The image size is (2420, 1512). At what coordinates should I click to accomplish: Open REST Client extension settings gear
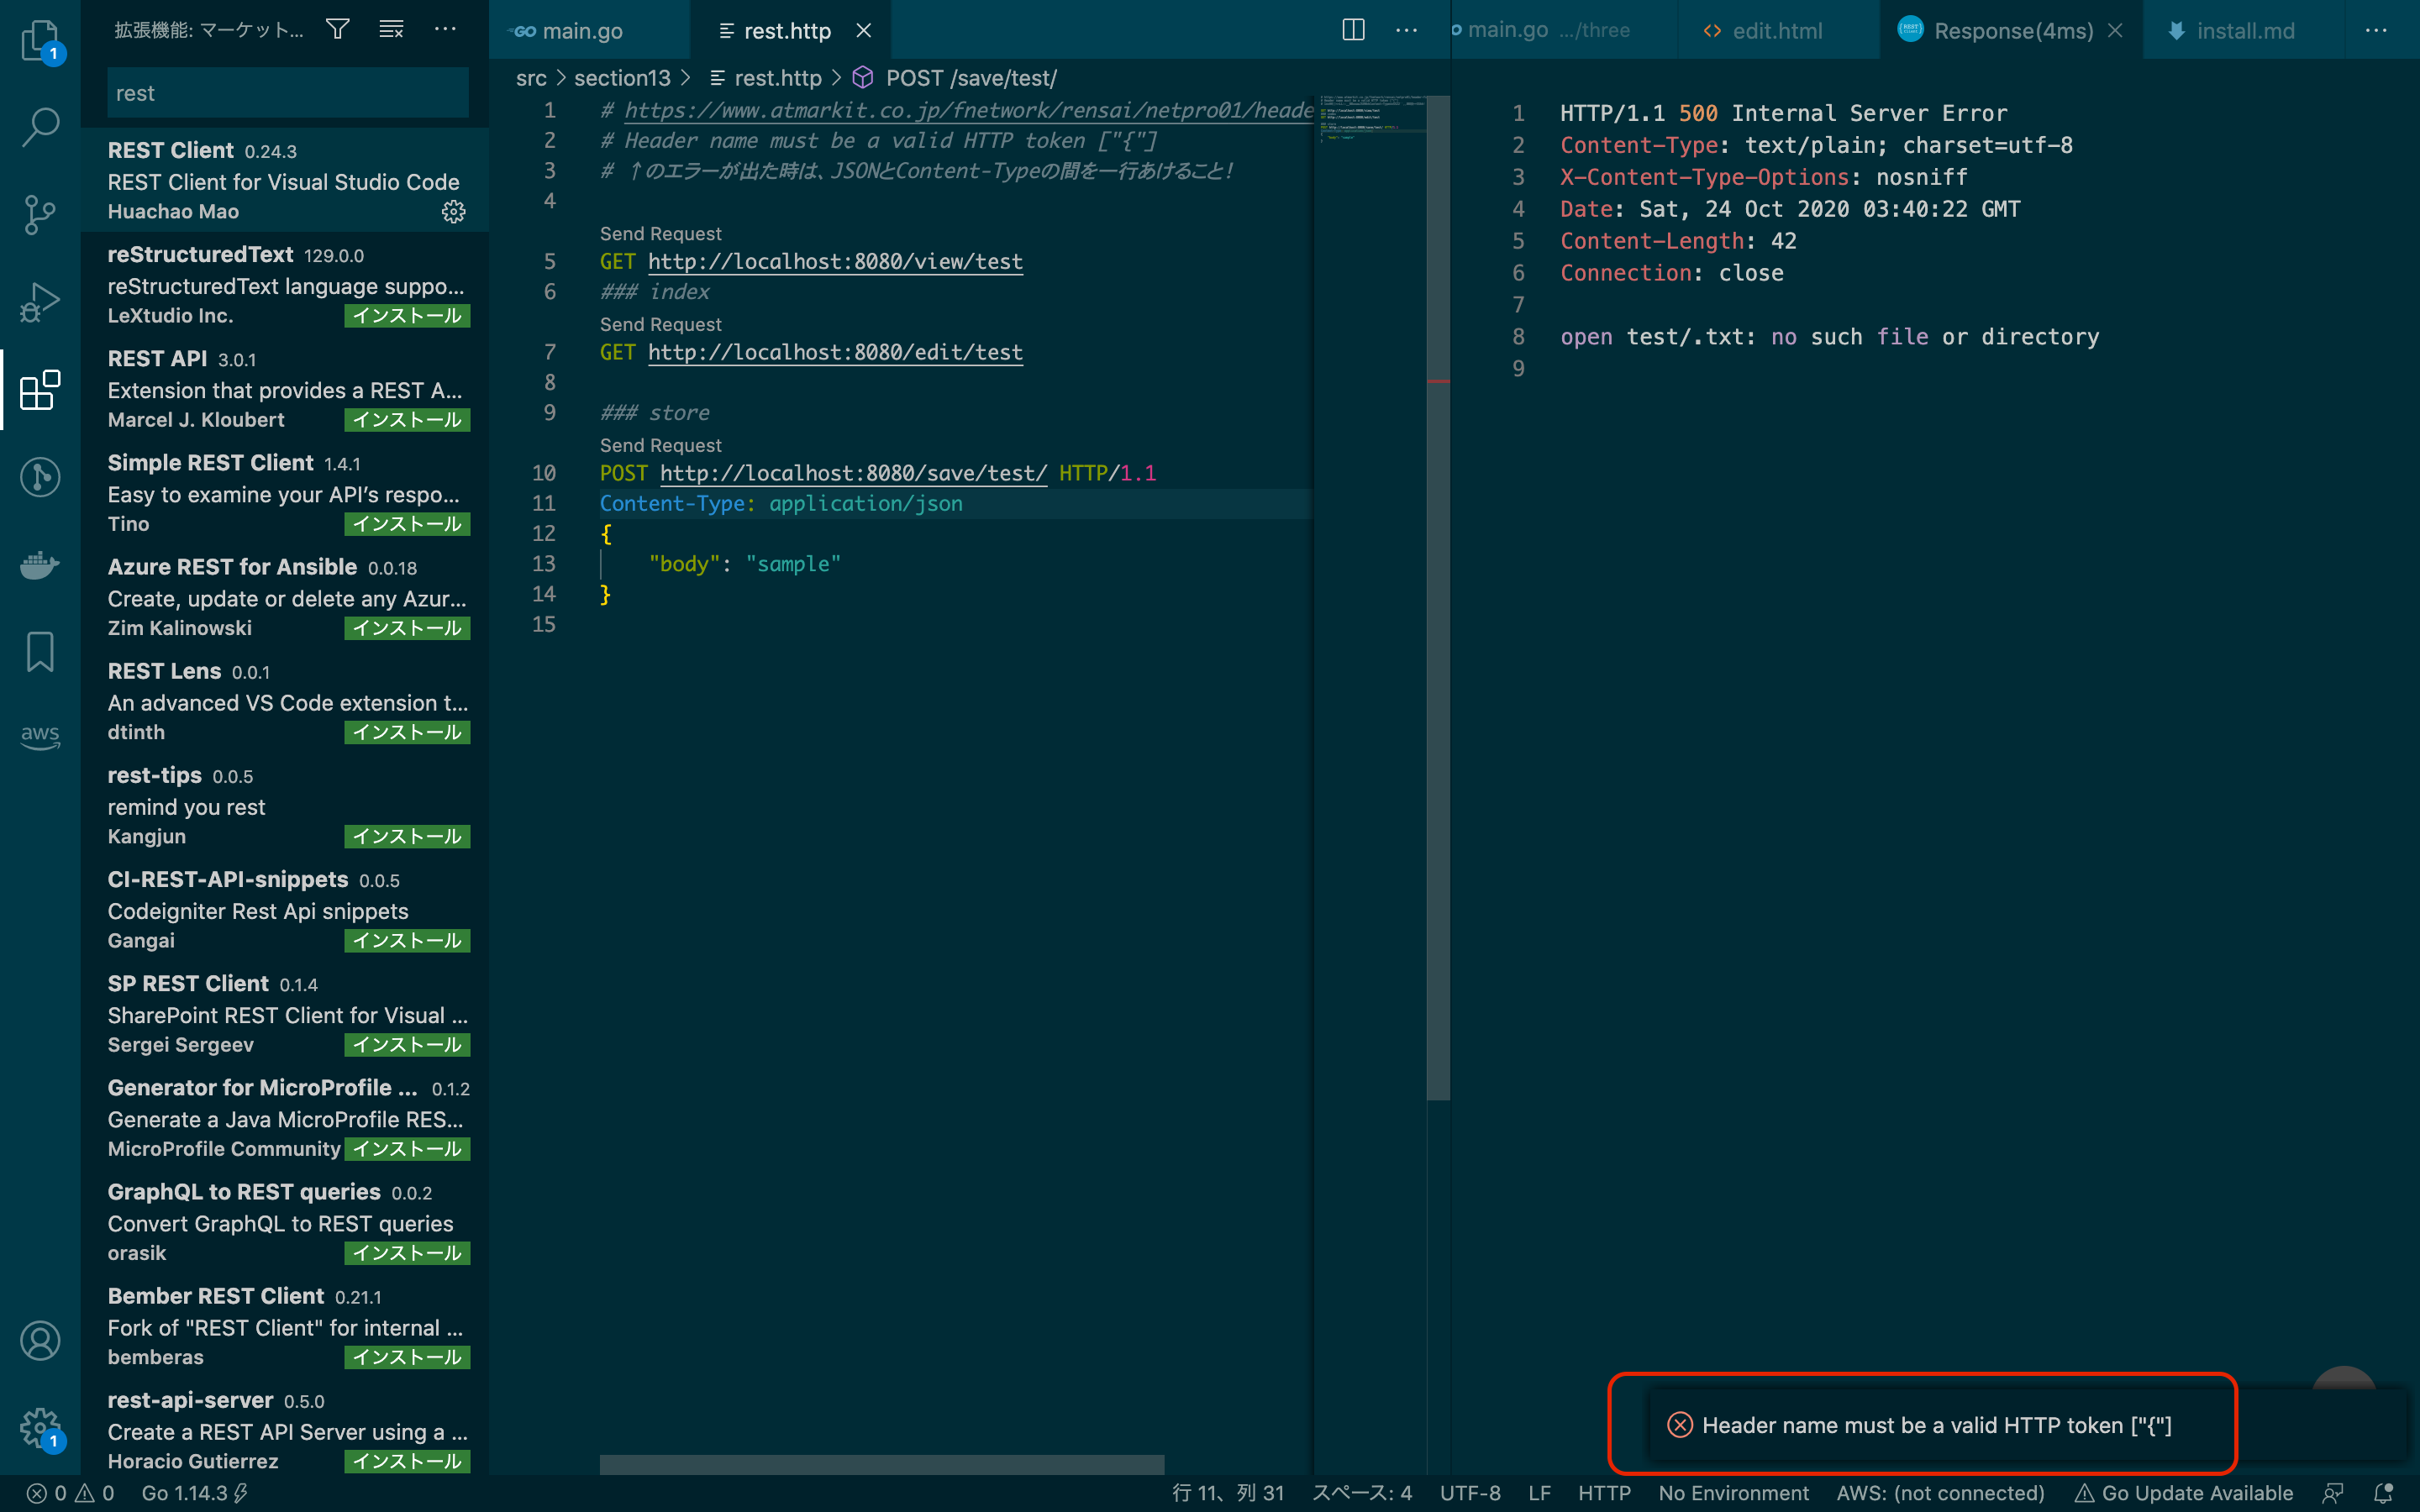click(x=454, y=211)
